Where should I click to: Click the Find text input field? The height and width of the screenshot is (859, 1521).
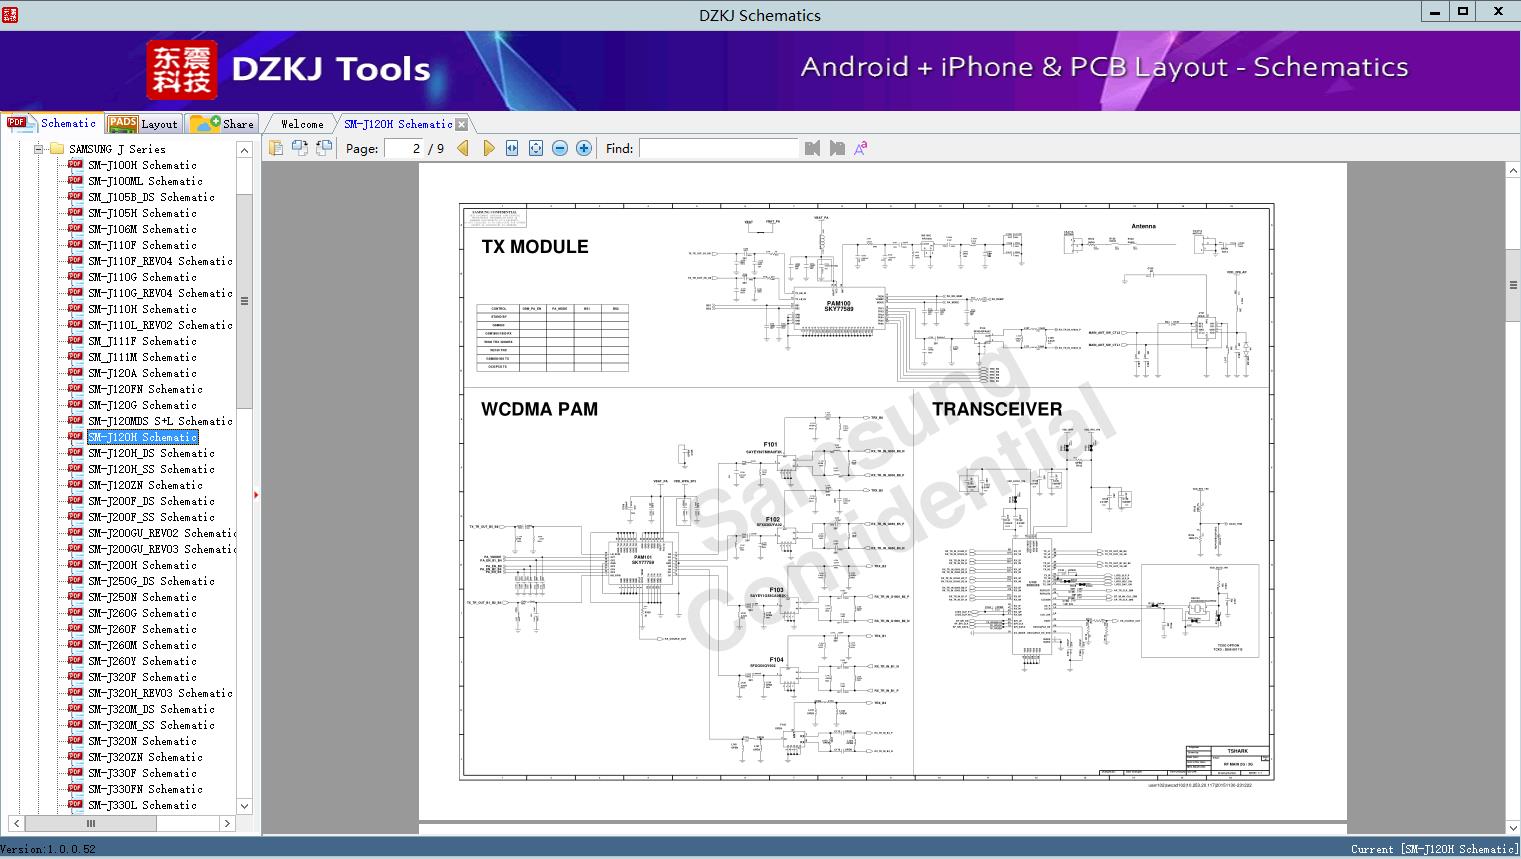coord(718,148)
